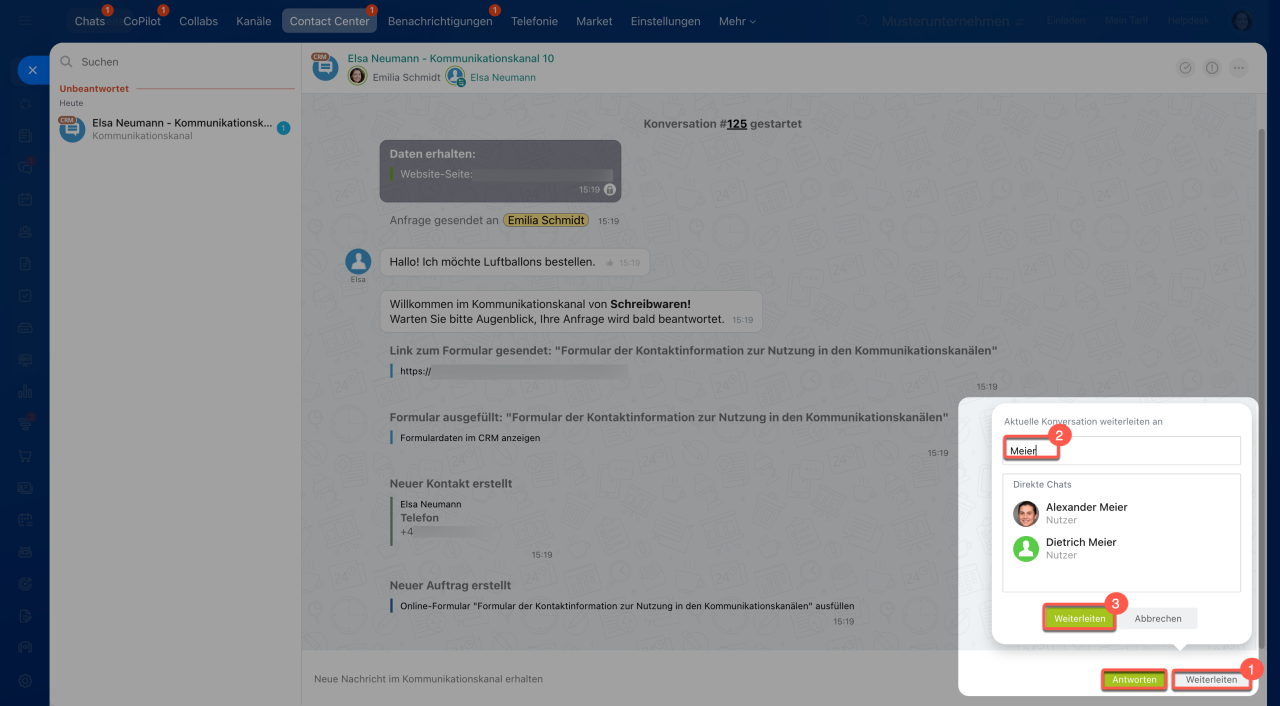Click the search magnifier icon in the sidebar
1280x706 pixels.
coord(66,62)
